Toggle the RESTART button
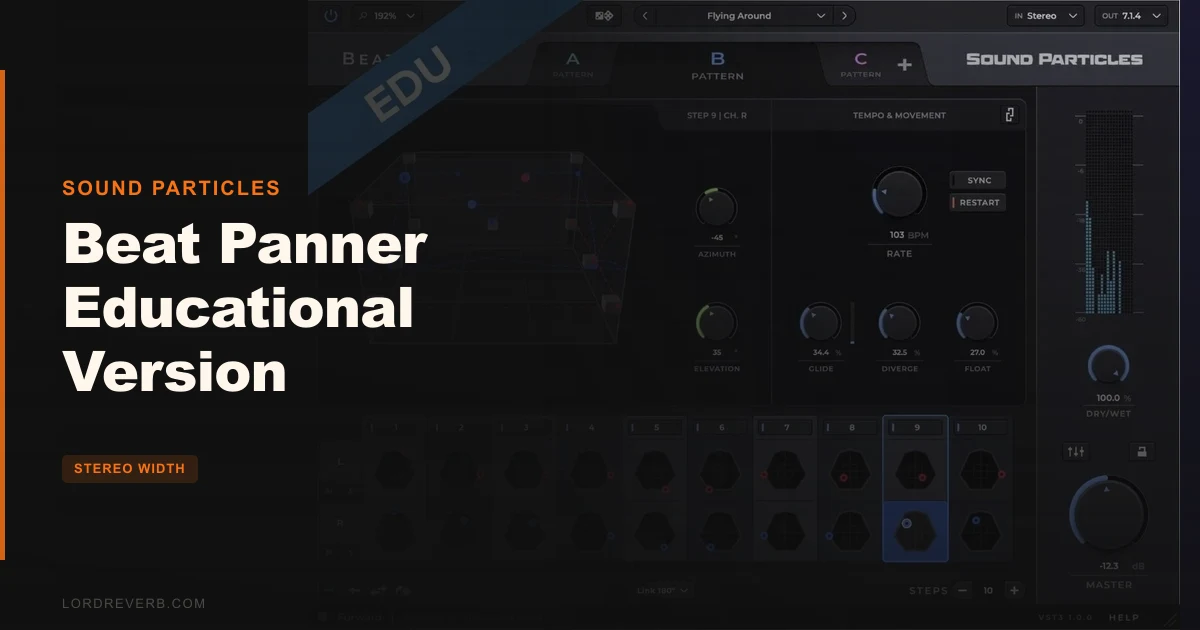 978,202
